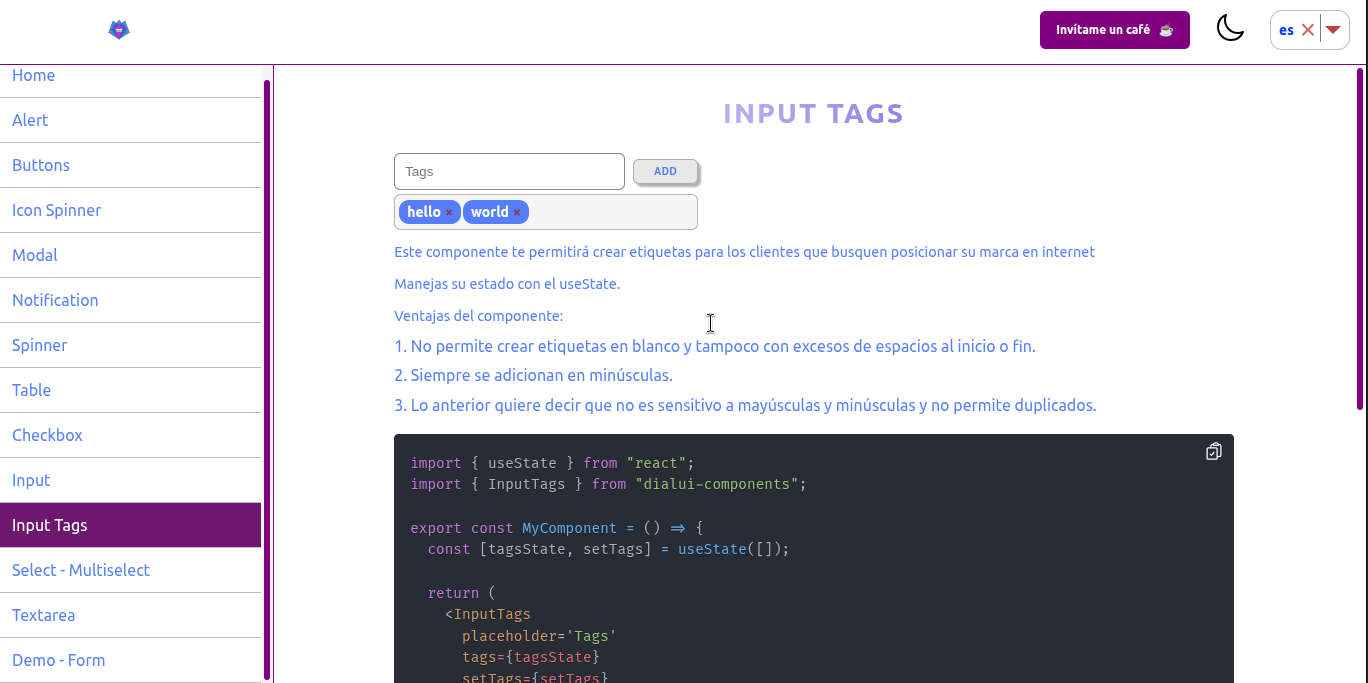Click the sidebar's purple scrollbar

[267, 380]
